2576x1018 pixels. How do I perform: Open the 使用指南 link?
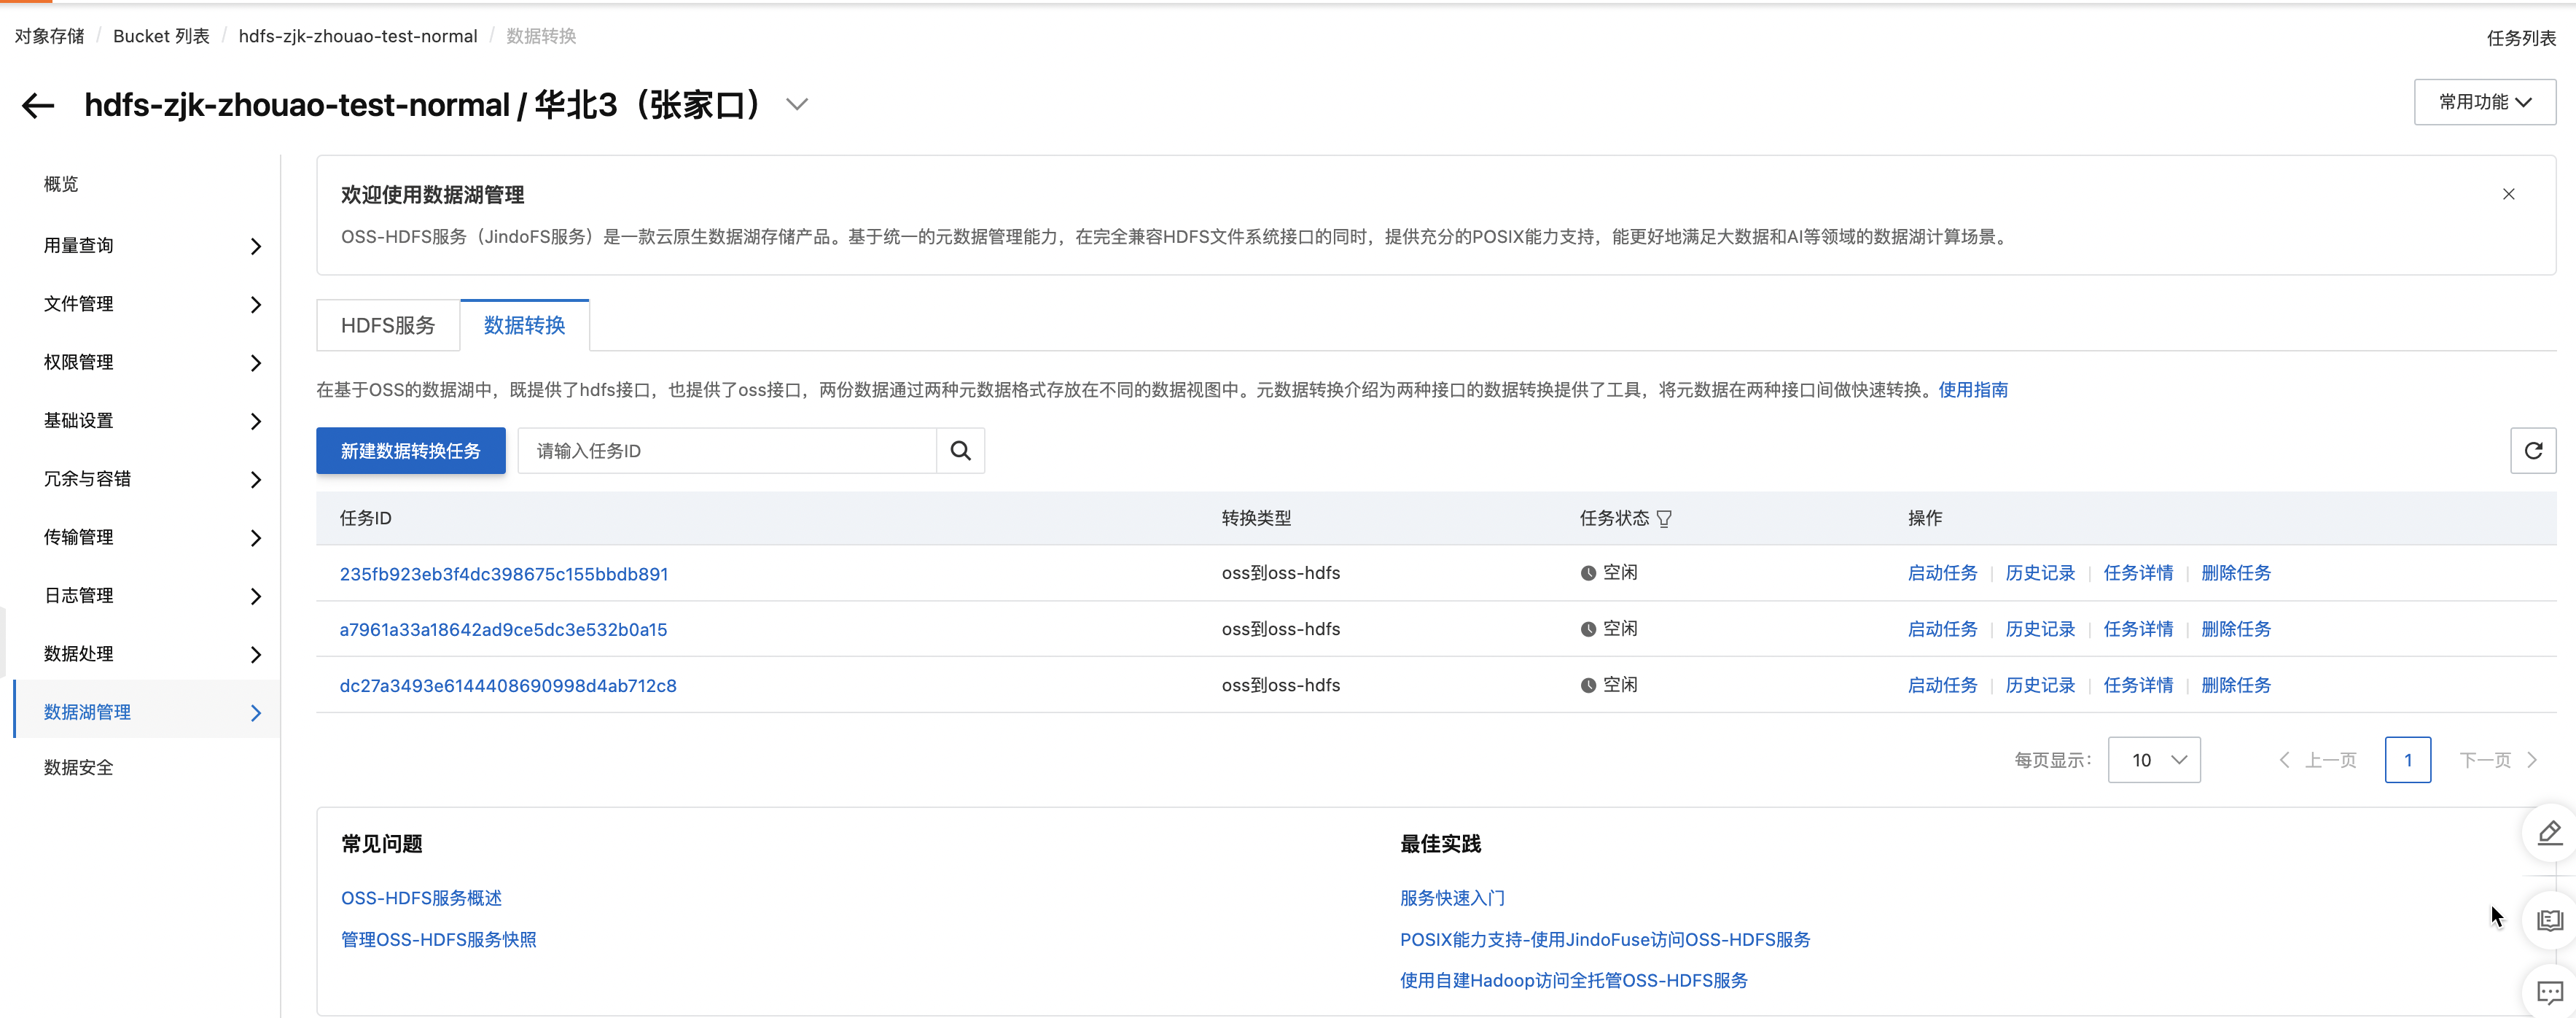1974,390
